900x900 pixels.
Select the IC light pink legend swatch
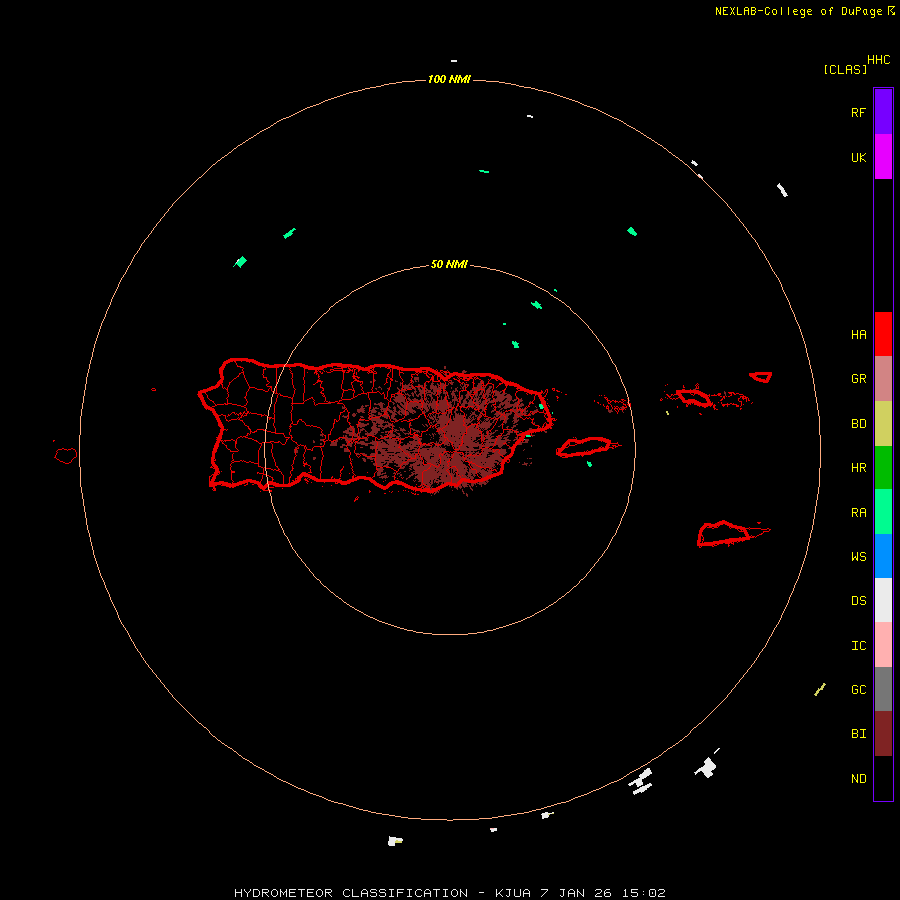(883, 645)
